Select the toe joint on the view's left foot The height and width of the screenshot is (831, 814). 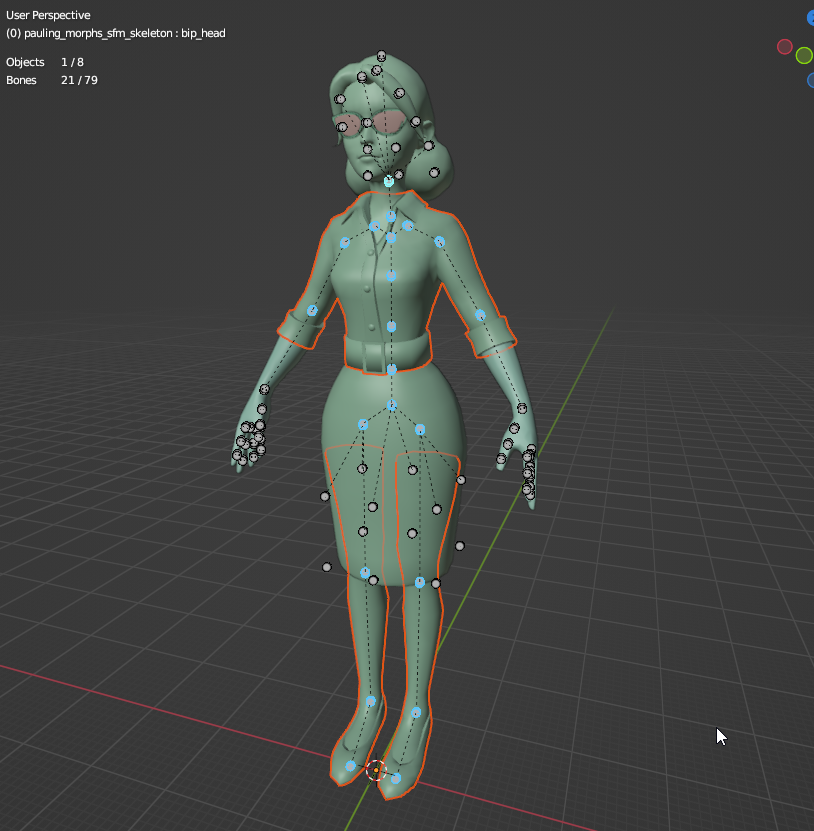click(350, 766)
